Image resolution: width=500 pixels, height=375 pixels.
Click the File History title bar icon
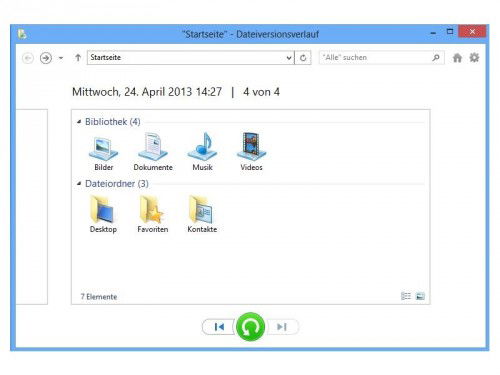[x=22, y=34]
